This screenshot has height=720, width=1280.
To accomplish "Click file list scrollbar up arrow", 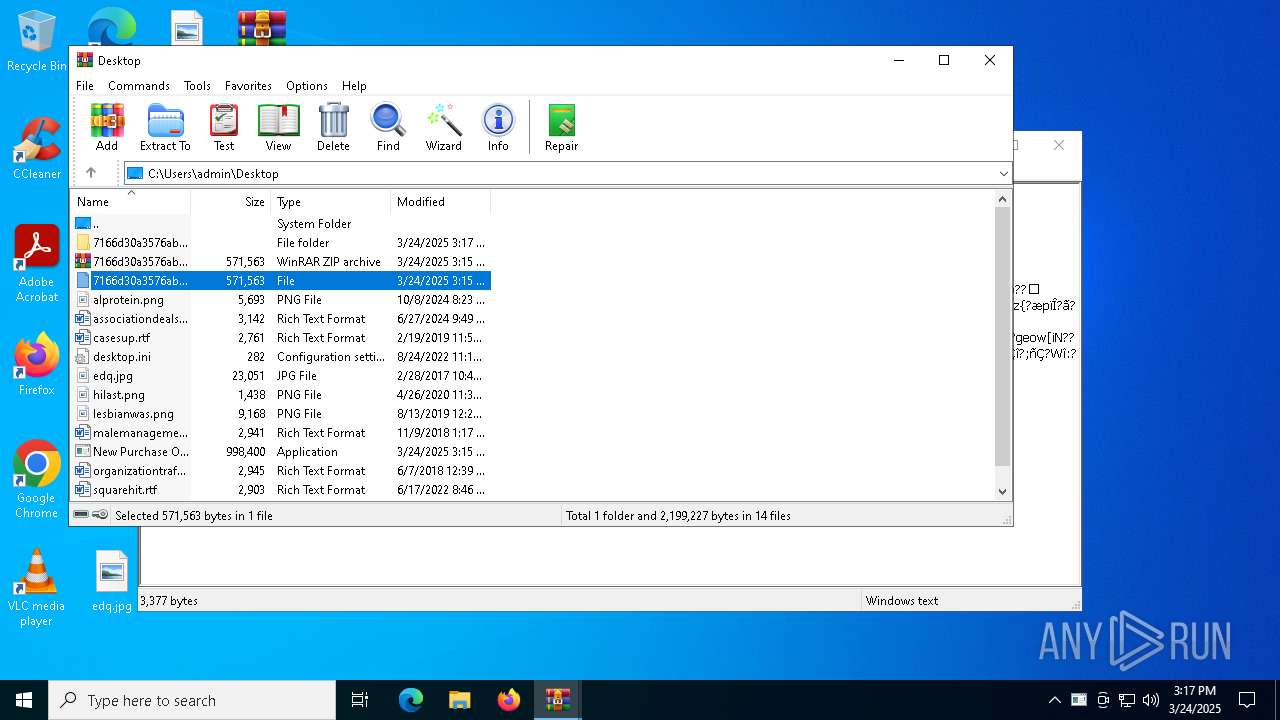I will (1003, 199).
